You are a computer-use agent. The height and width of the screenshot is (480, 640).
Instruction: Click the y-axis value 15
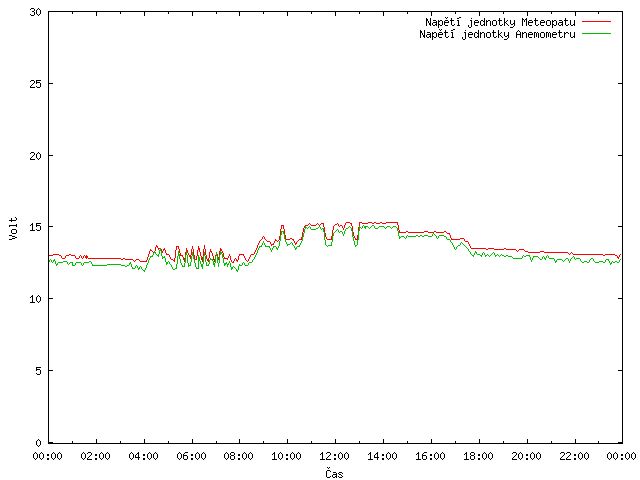[36, 227]
